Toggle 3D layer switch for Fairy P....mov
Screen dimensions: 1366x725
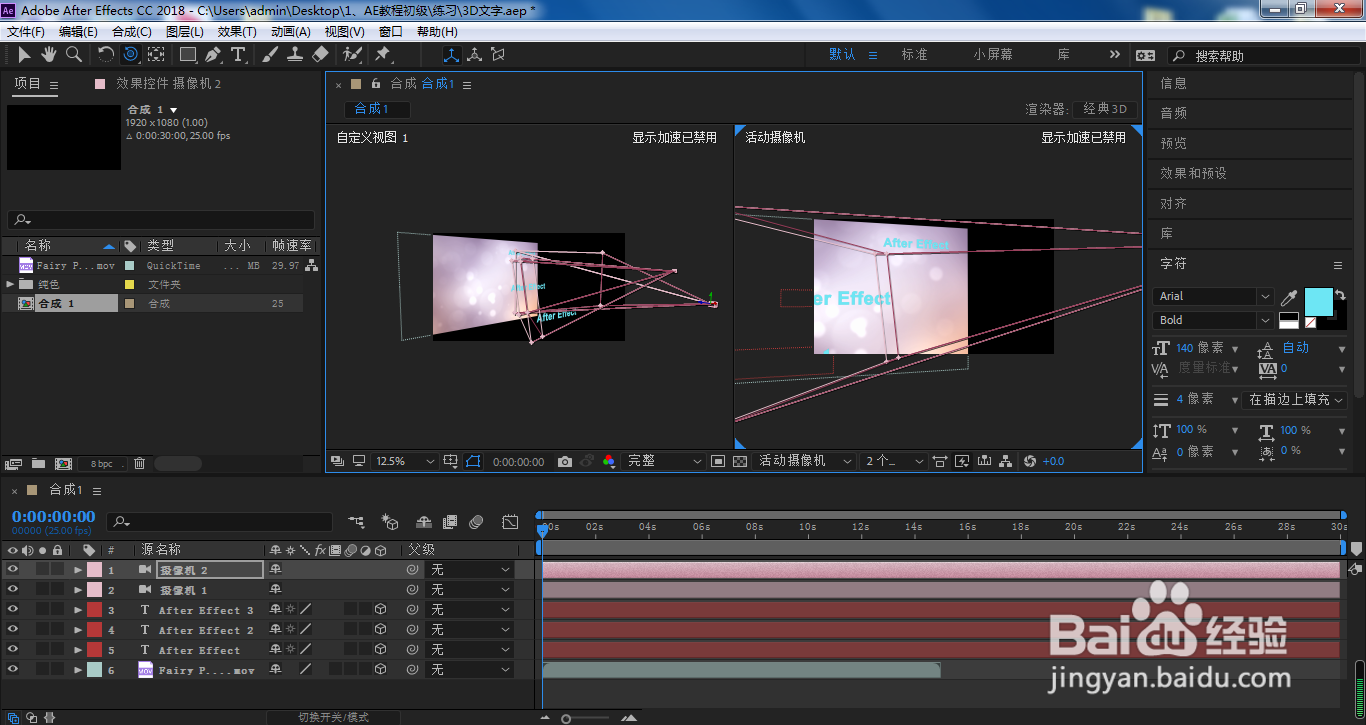(381, 669)
